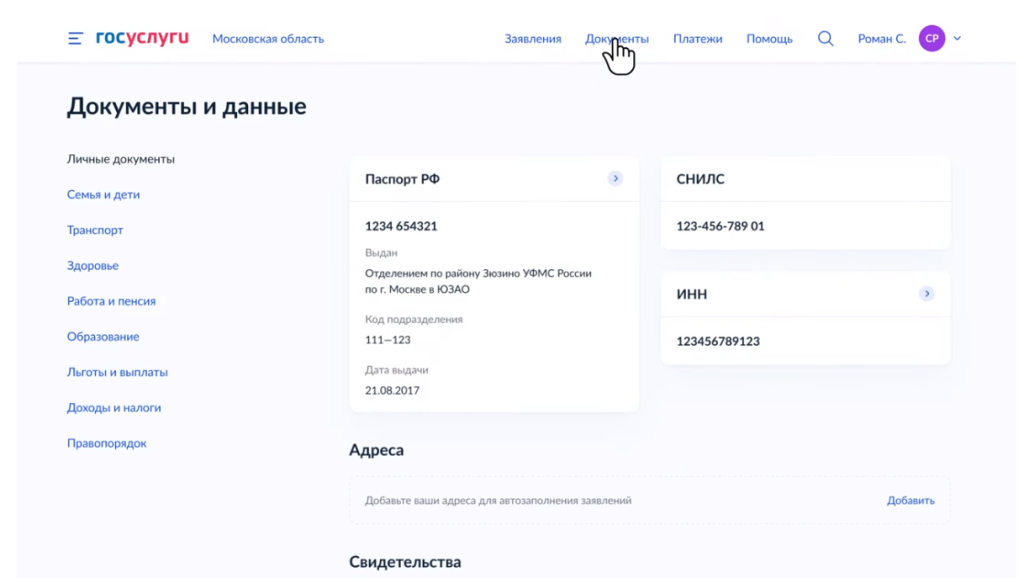Open Платежи in top menu
Image resolution: width=1024 pixels, height=578 pixels.
click(697, 39)
